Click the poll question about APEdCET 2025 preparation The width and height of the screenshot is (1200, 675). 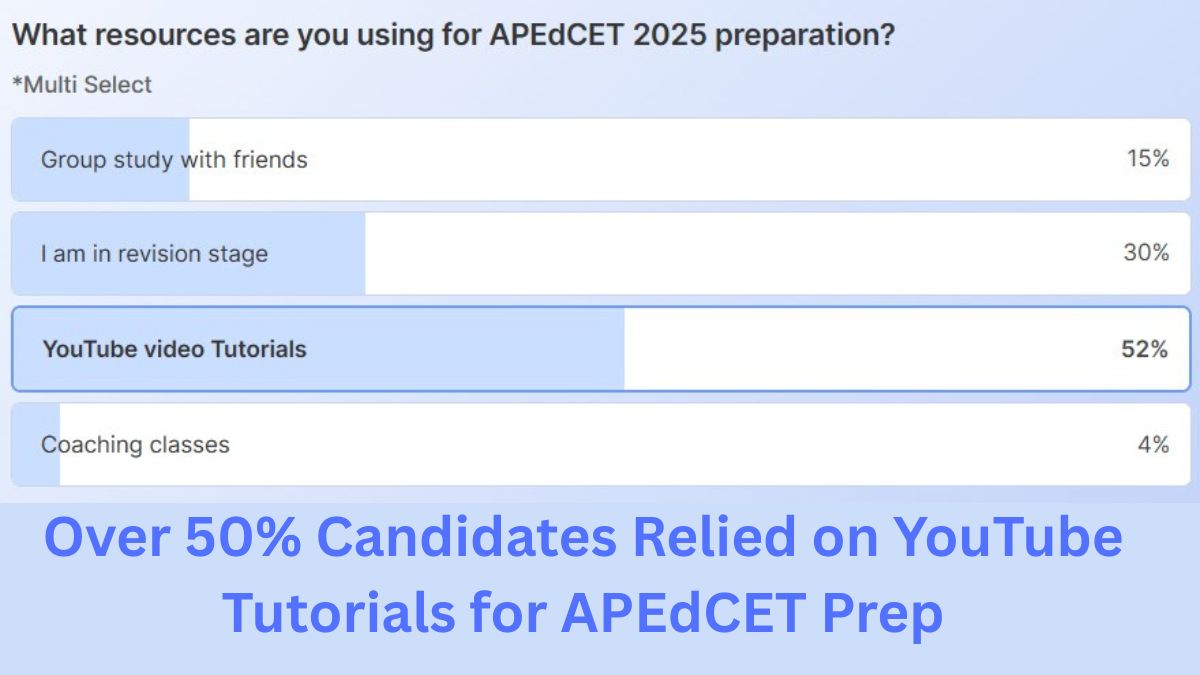coord(453,36)
